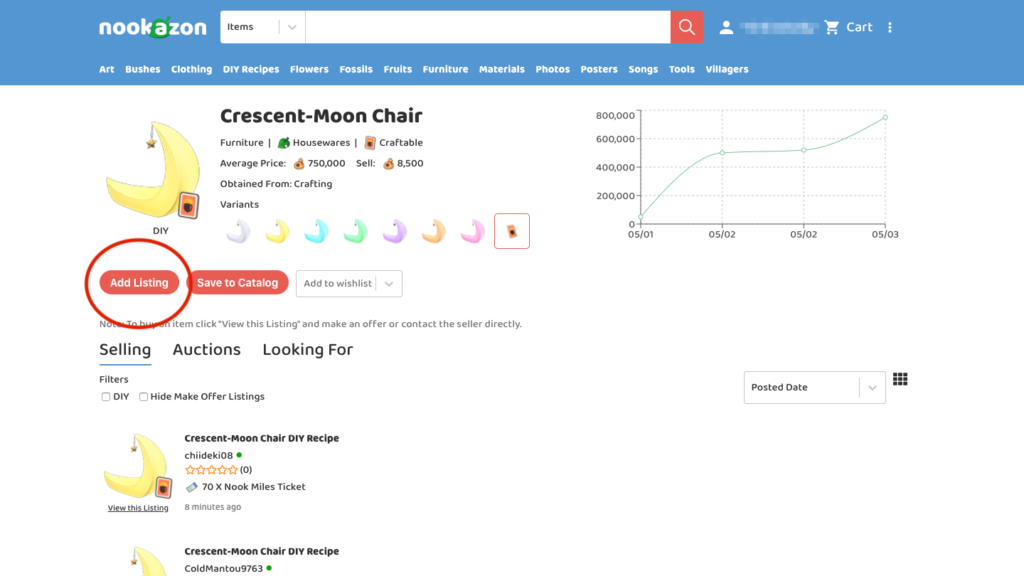Enable the DIY filter checkbox
The height and width of the screenshot is (576, 1024).
(x=106, y=396)
